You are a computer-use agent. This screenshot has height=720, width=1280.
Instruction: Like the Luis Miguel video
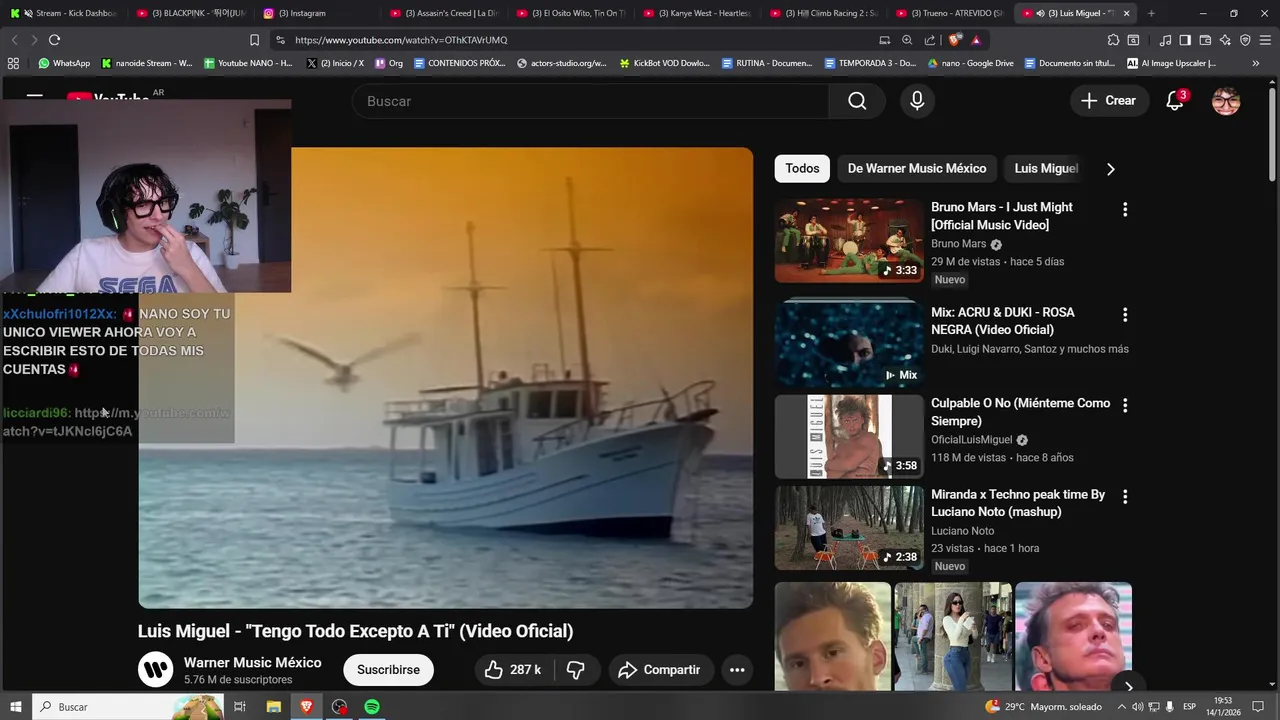513,670
